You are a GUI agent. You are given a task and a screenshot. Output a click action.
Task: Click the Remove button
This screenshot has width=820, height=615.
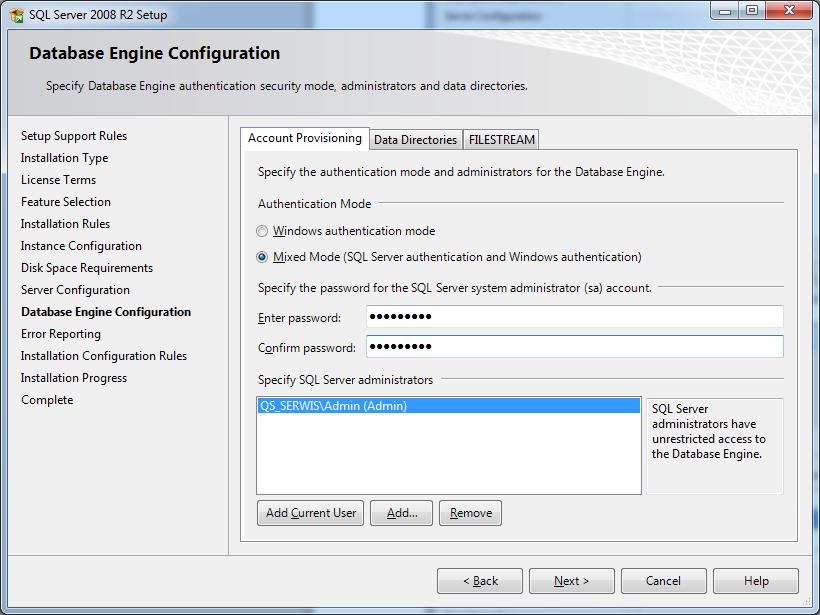point(471,513)
